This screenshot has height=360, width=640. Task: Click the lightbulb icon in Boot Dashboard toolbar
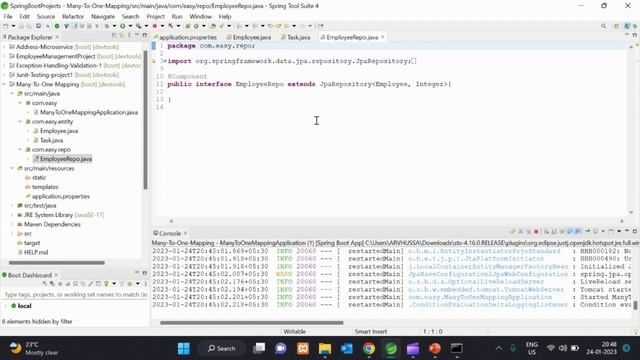tap(106, 284)
